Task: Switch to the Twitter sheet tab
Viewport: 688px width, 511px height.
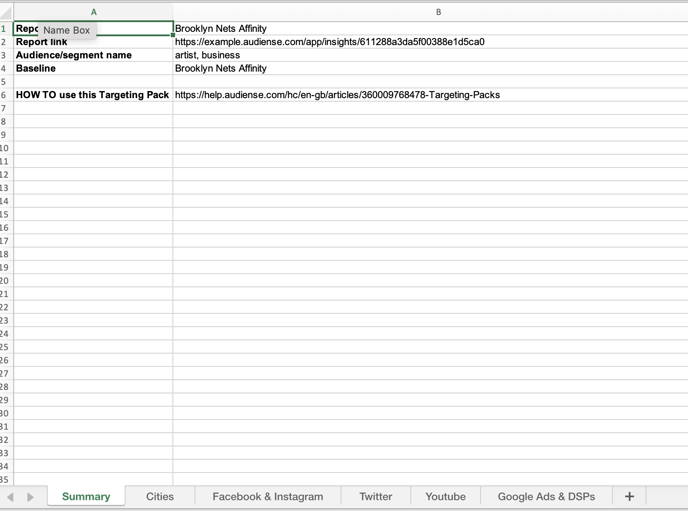Action: [376, 497]
